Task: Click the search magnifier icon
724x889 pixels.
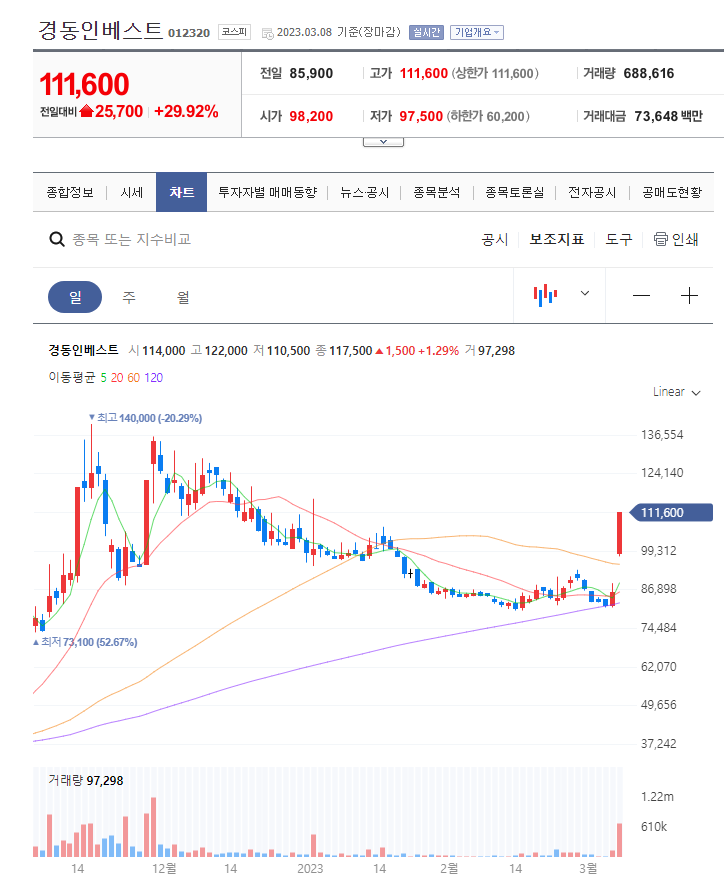Action: (58, 240)
